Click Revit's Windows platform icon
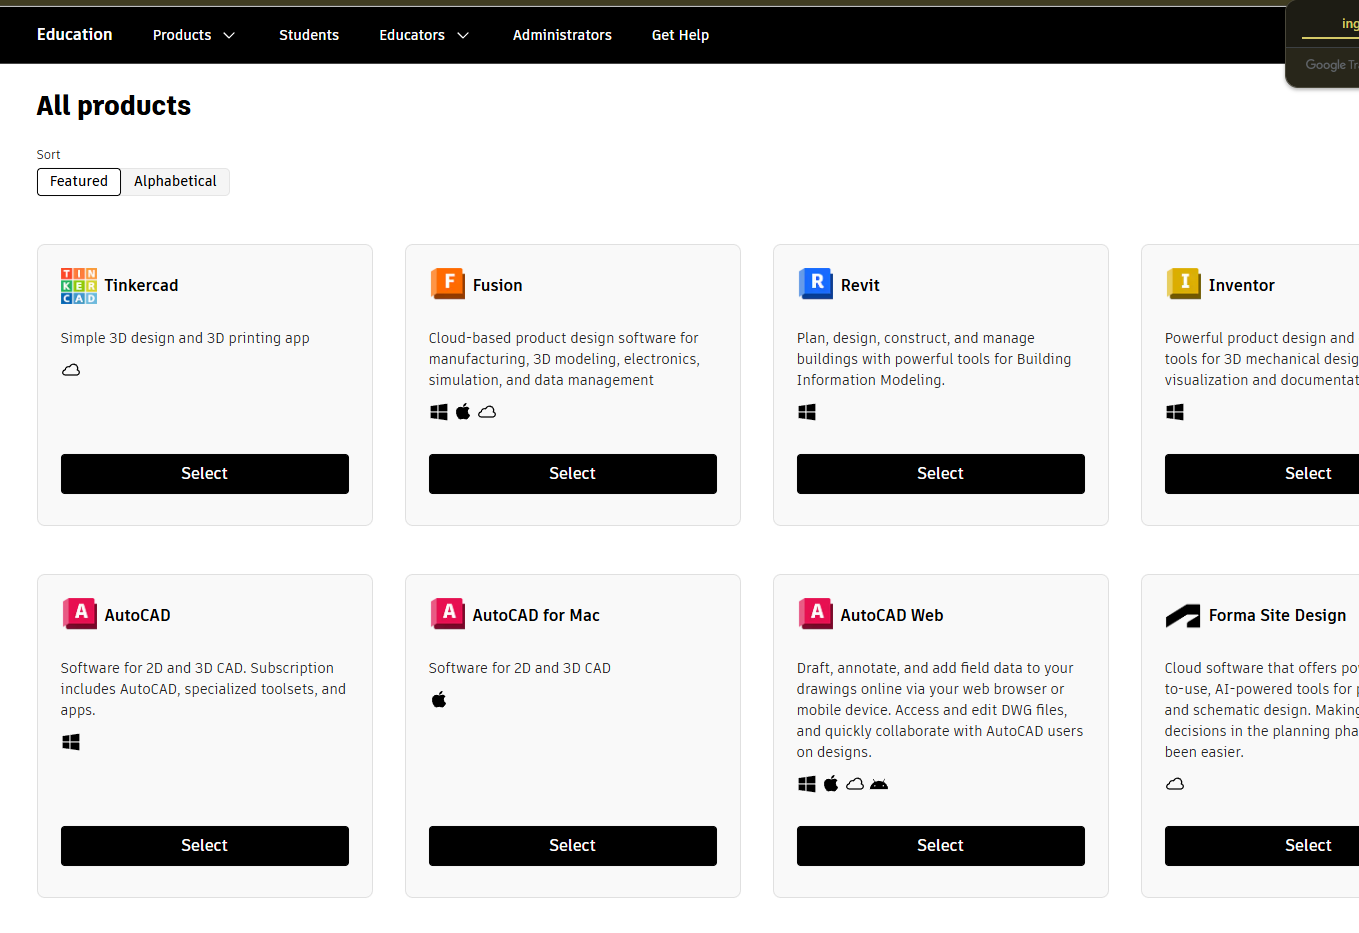Viewport: 1359px width, 933px height. (x=807, y=412)
